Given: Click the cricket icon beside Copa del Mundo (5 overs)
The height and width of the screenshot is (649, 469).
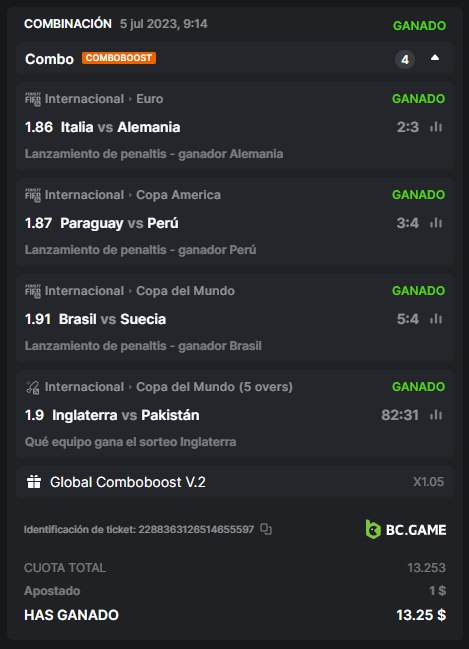Looking at the screenshot, I should coord(33,387).
